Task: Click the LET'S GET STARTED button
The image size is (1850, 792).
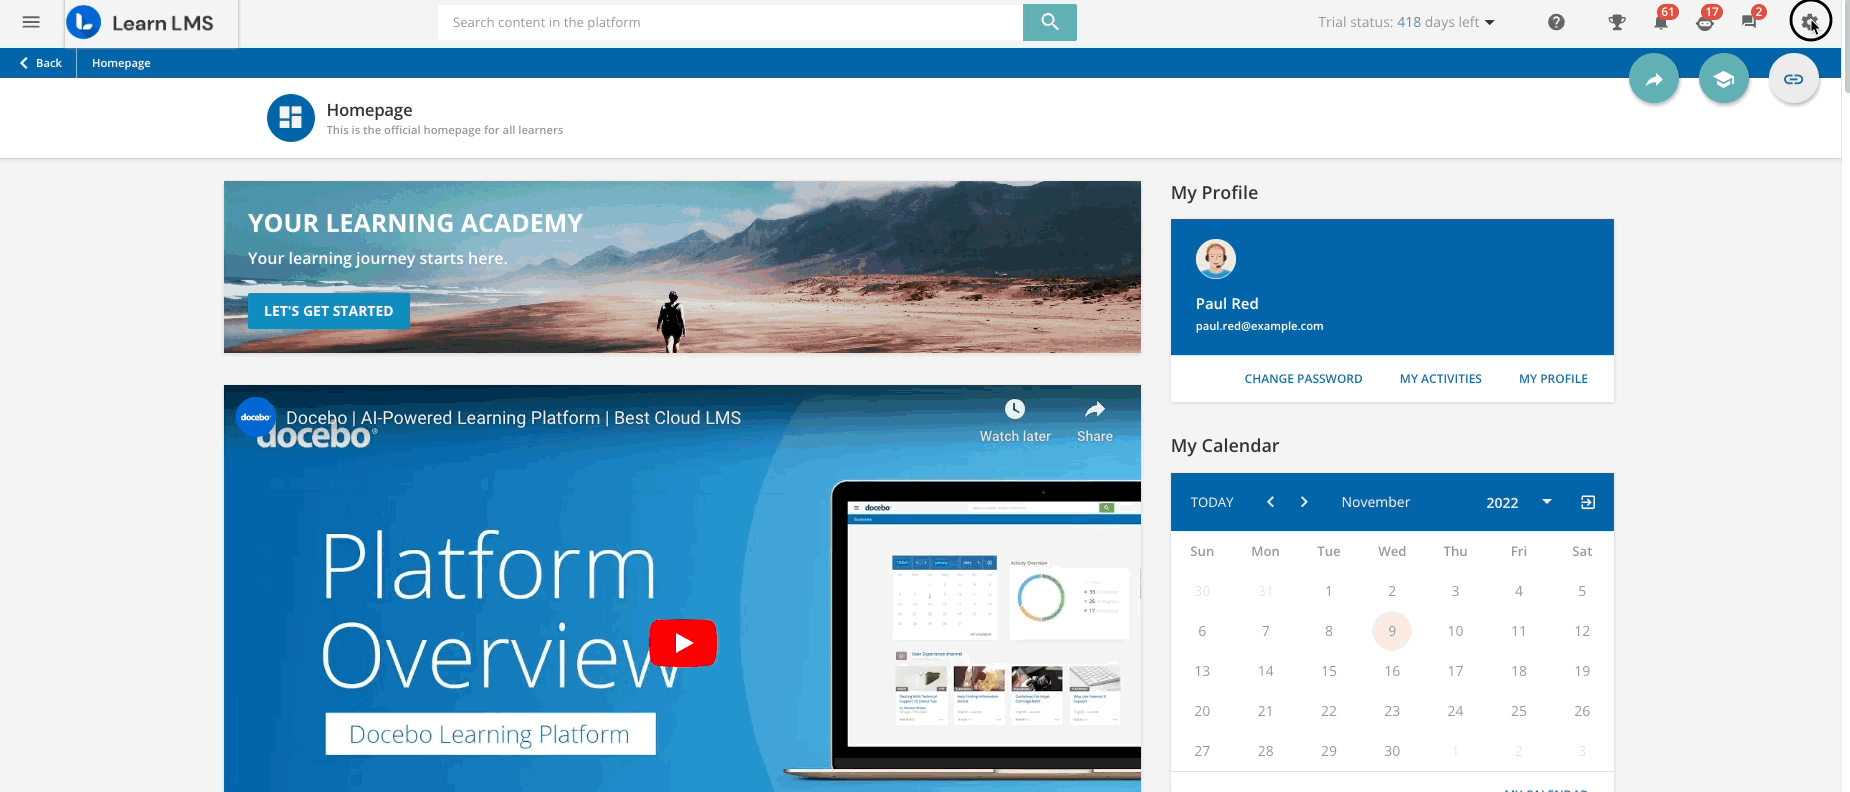Action: tap(329, 311)
